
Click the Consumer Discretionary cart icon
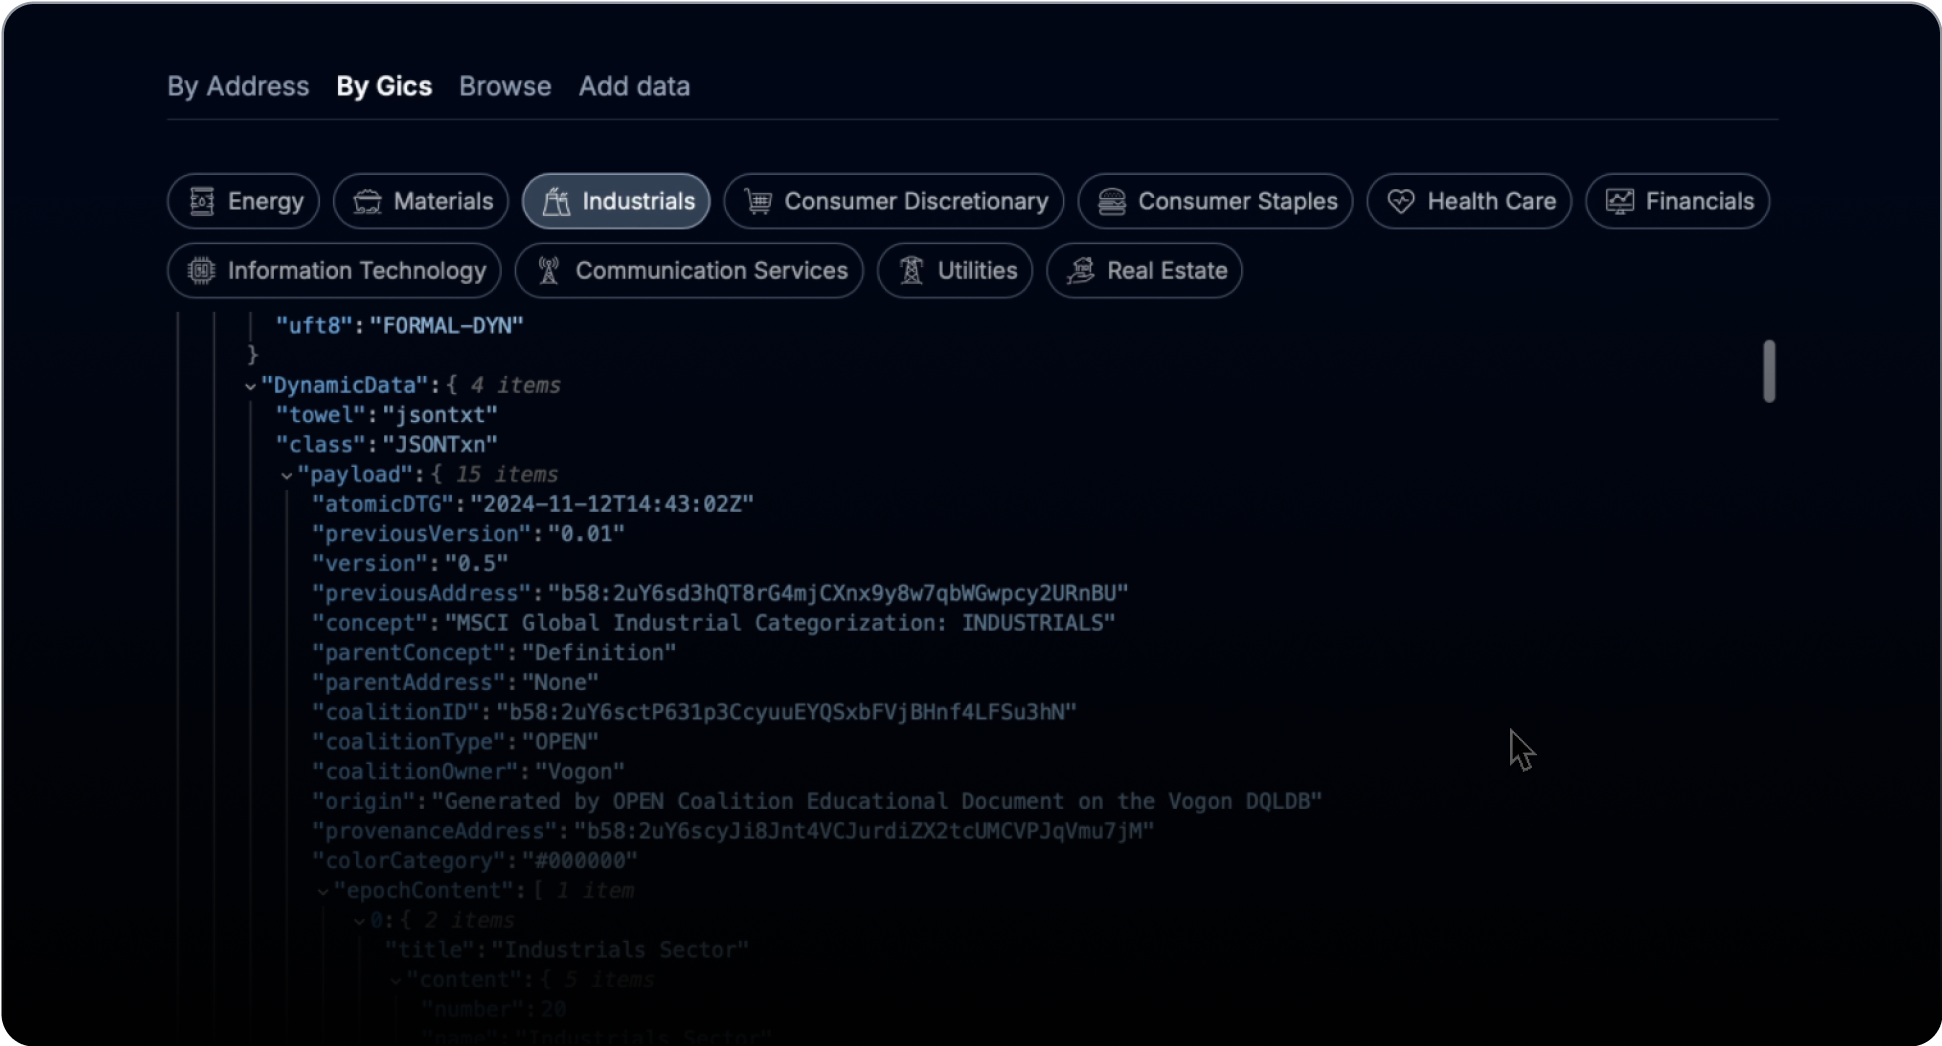point(758,202)
